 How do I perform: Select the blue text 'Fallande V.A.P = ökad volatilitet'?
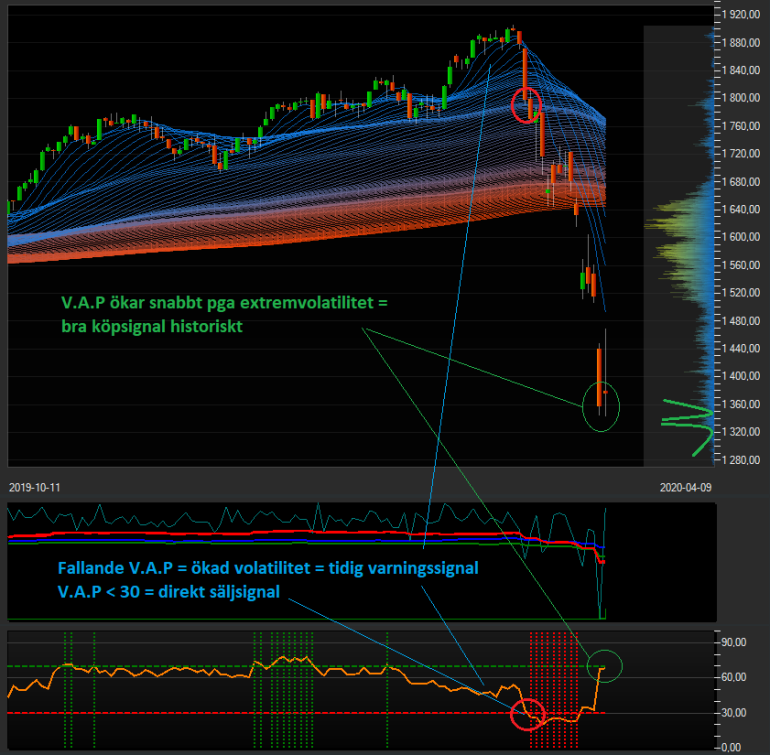[x=184, y=568]
